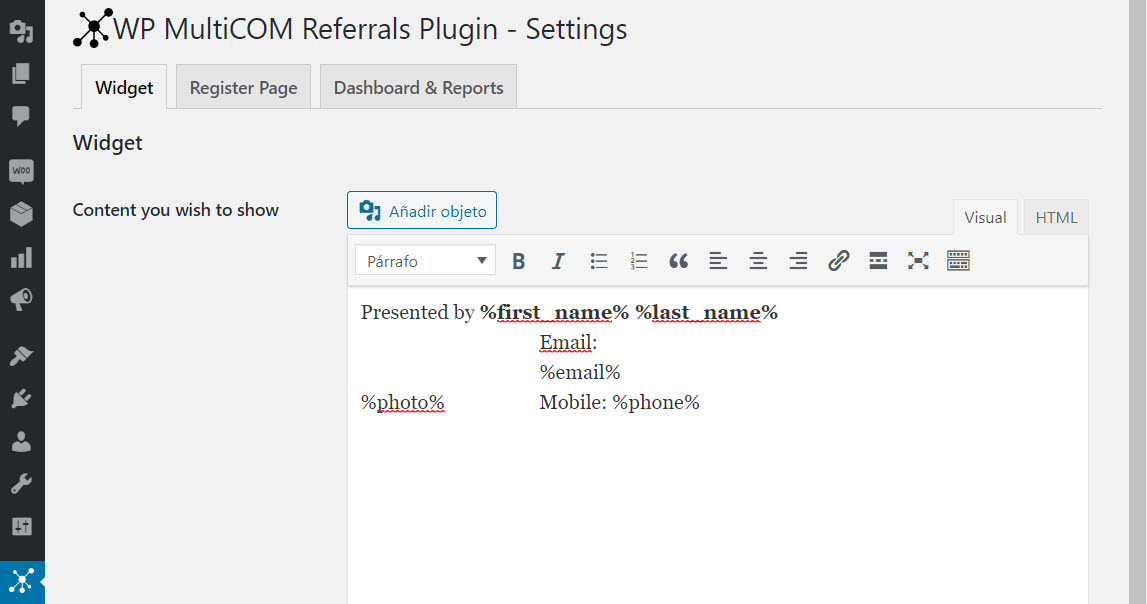The image size is (1147, 604).
Task: Click the %email% placeholder in editor
Action: (580, 372)
